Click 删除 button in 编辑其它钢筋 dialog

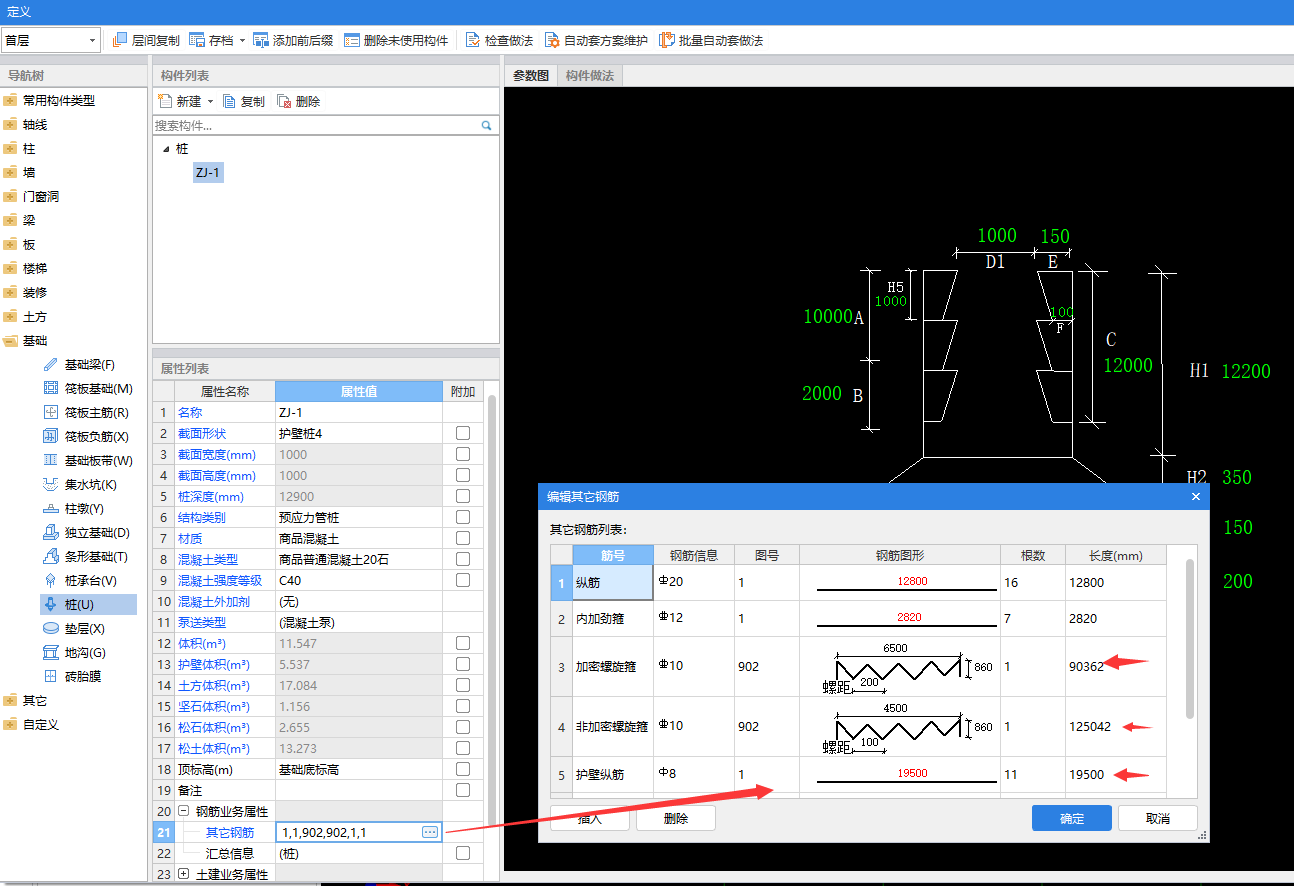676,818
